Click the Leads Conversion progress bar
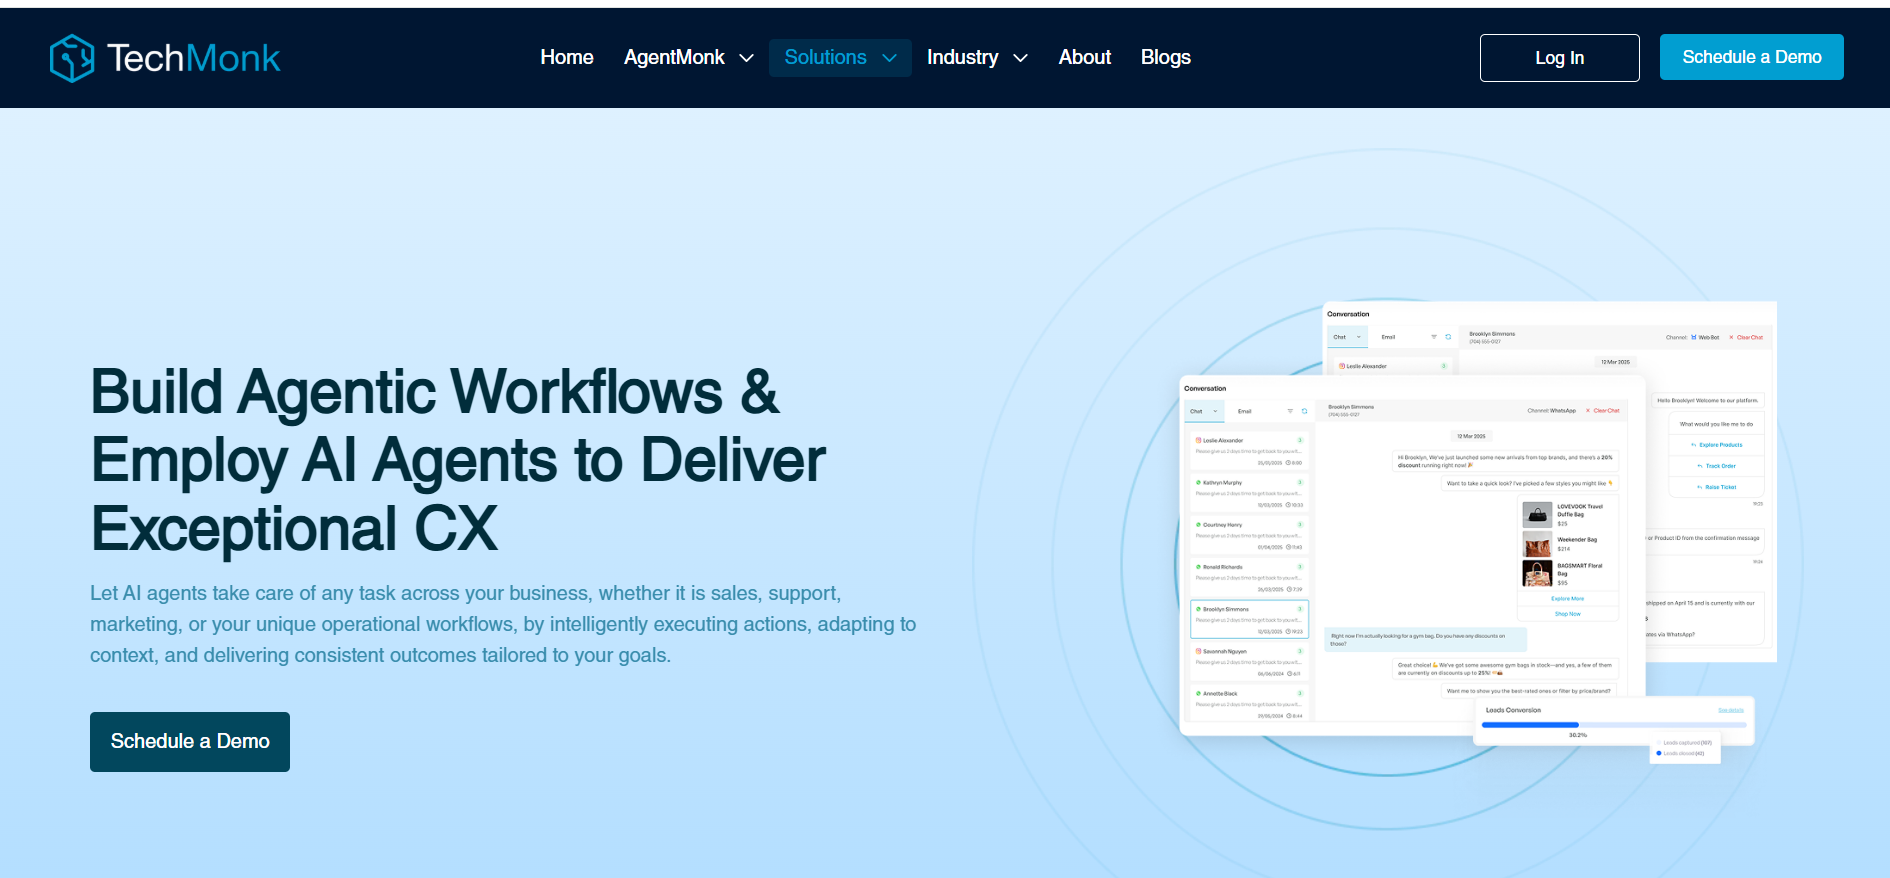Screen dimensions: 1890x878 [x=1614, y=724]
